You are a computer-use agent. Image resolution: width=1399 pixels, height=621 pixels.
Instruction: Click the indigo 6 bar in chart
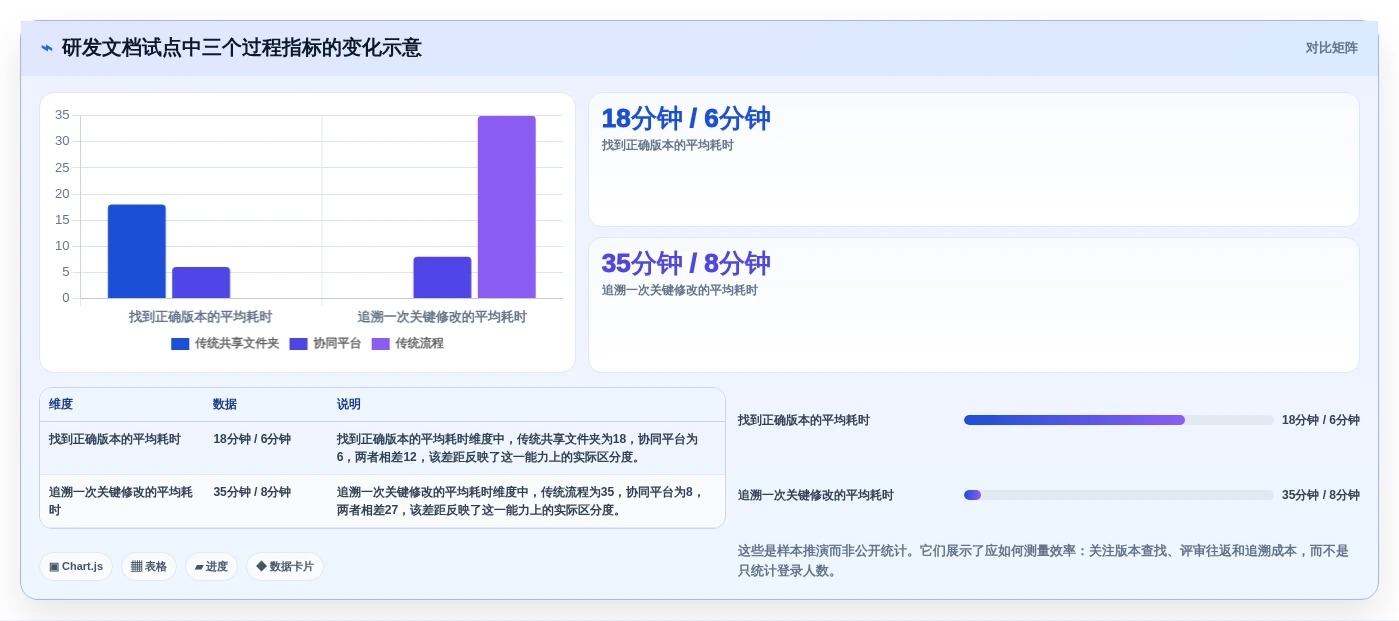pyautogui.click(x=201, y=282)
